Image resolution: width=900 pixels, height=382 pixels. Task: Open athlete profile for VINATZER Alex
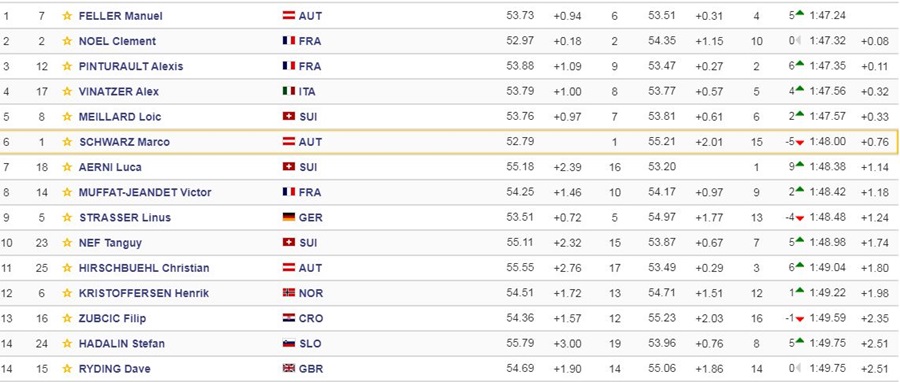(119, 92)
